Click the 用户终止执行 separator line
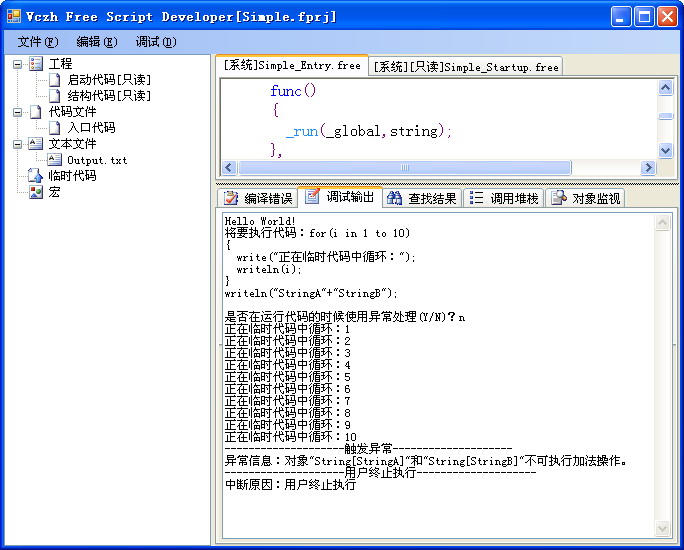 pos(380,472)
